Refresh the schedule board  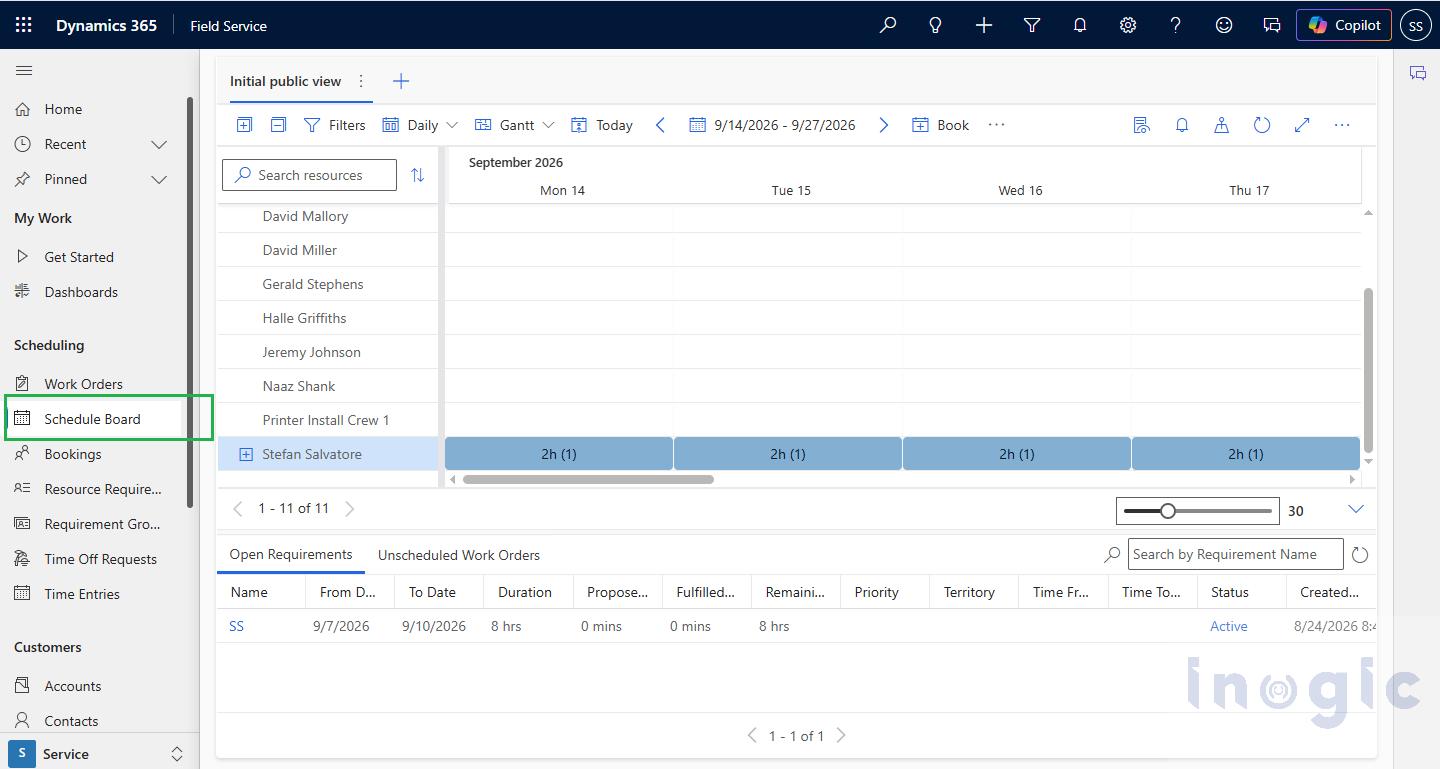tap(1262, 125)
